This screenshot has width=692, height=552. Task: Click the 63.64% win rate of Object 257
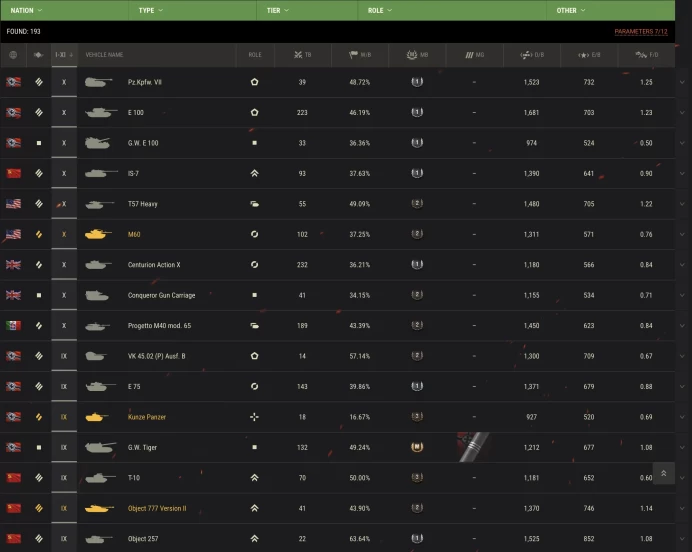point(360,539)
